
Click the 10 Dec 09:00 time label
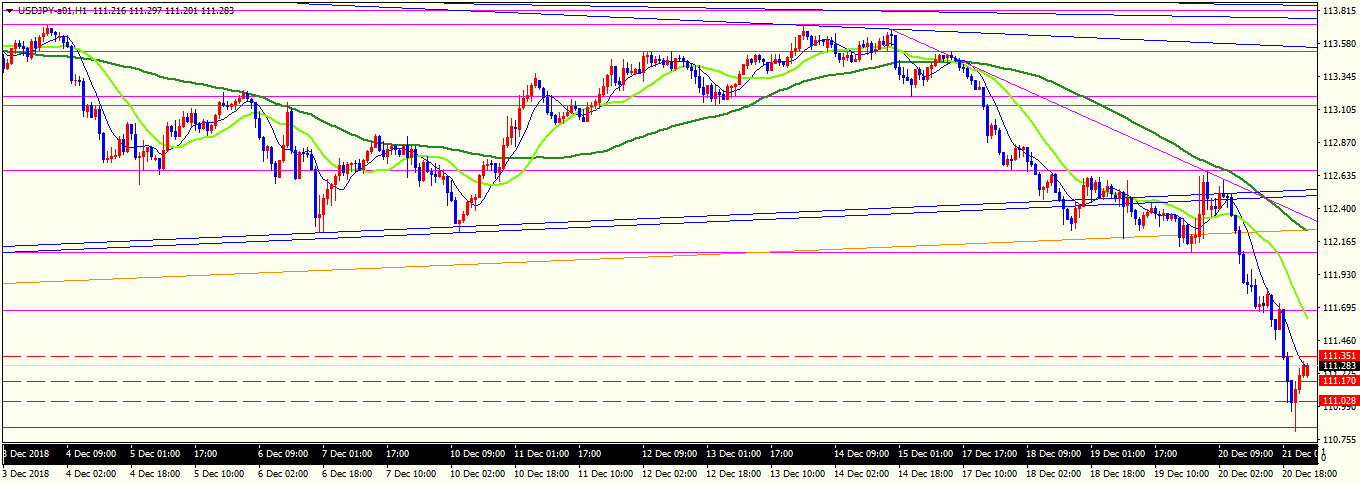pyautogui.click(x=477, y=453)
